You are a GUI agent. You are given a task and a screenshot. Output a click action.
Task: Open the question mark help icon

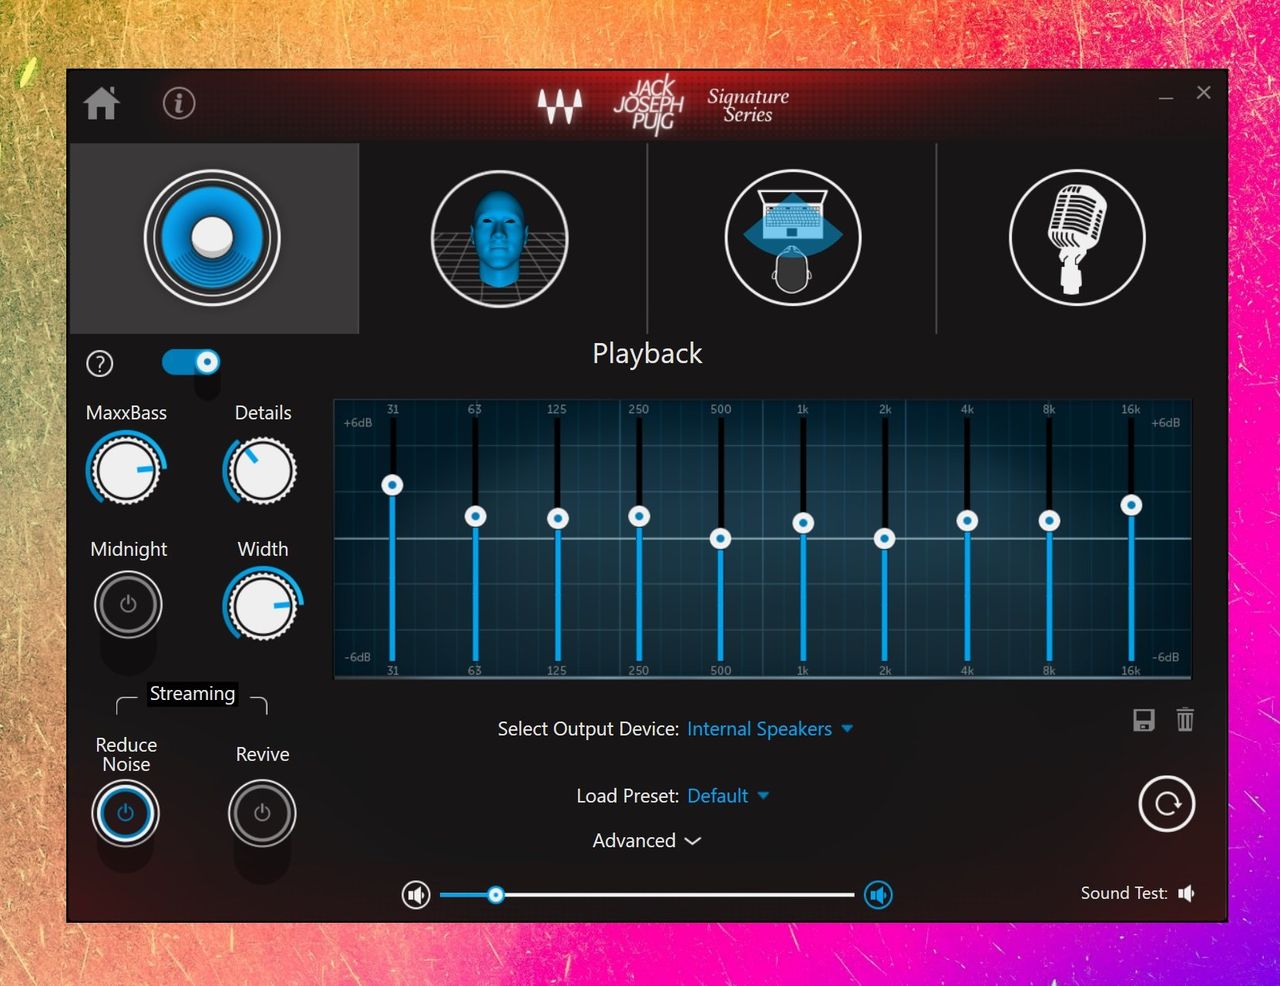click(100, 364)
